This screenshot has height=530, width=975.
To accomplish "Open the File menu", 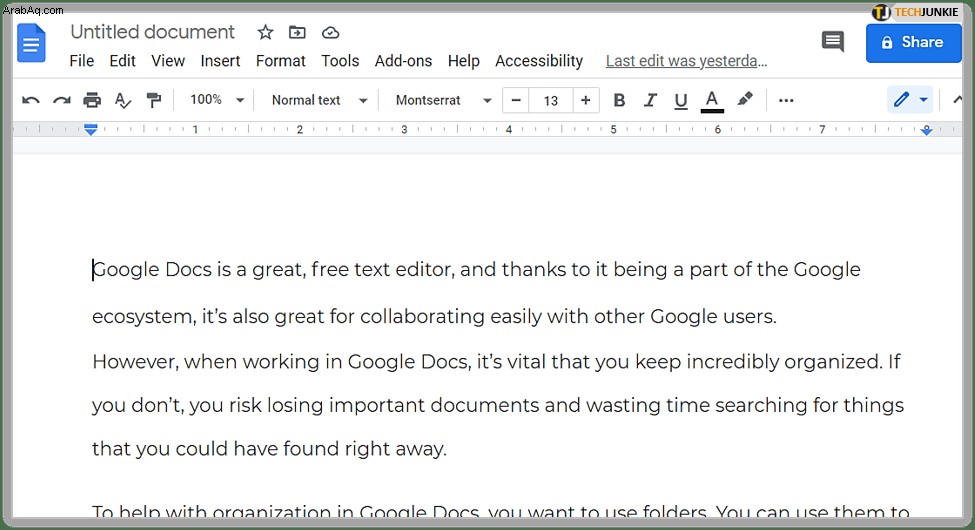I will pyautogui.click(x=81, y=61).
